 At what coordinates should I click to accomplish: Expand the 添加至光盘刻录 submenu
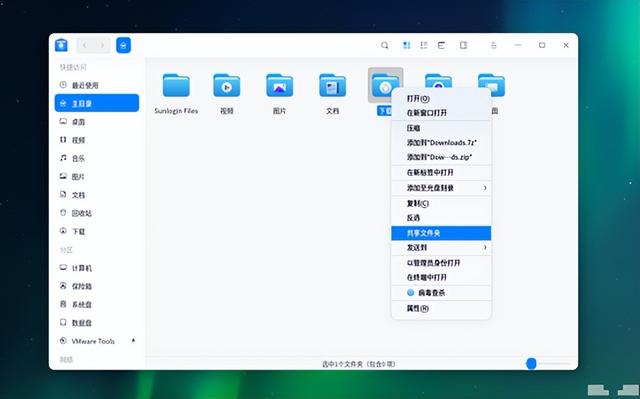click(441, 188)
